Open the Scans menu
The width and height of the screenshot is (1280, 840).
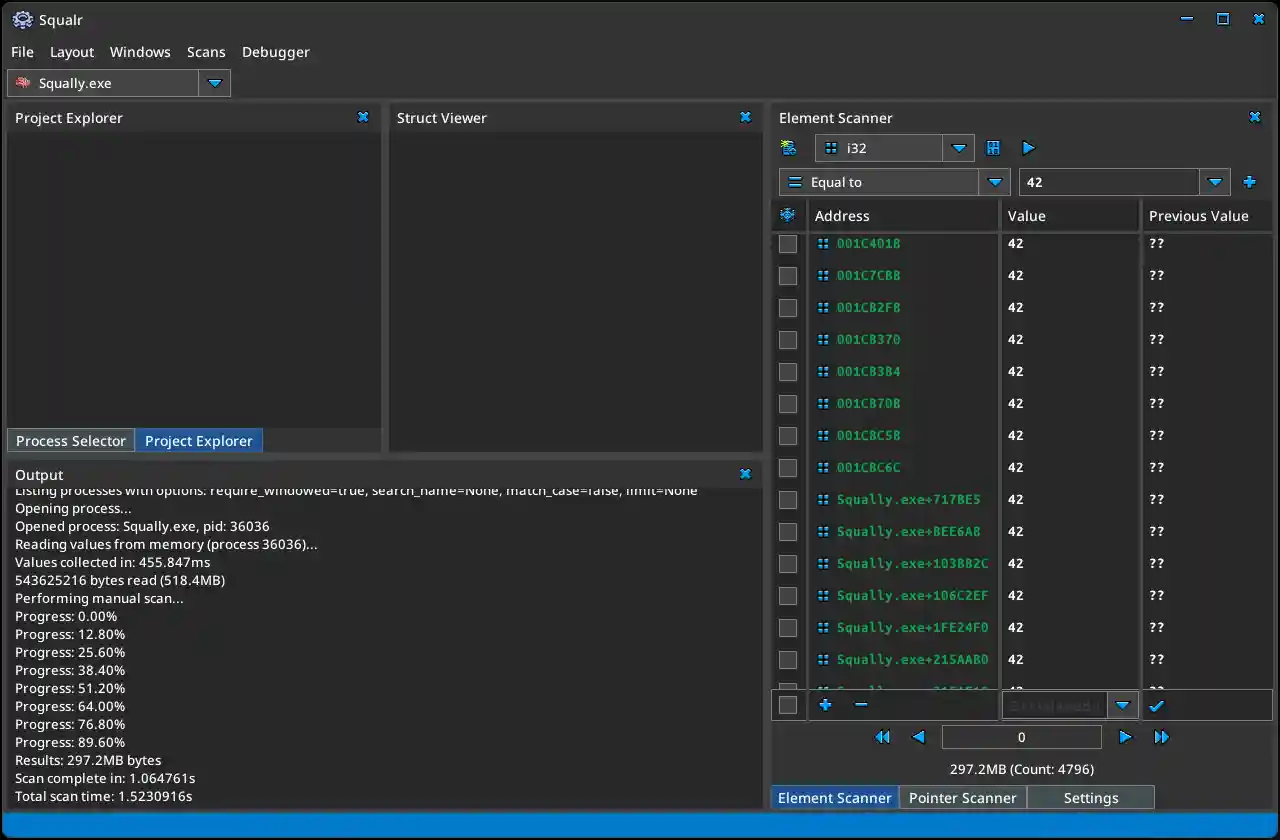(x=206, y=52)
